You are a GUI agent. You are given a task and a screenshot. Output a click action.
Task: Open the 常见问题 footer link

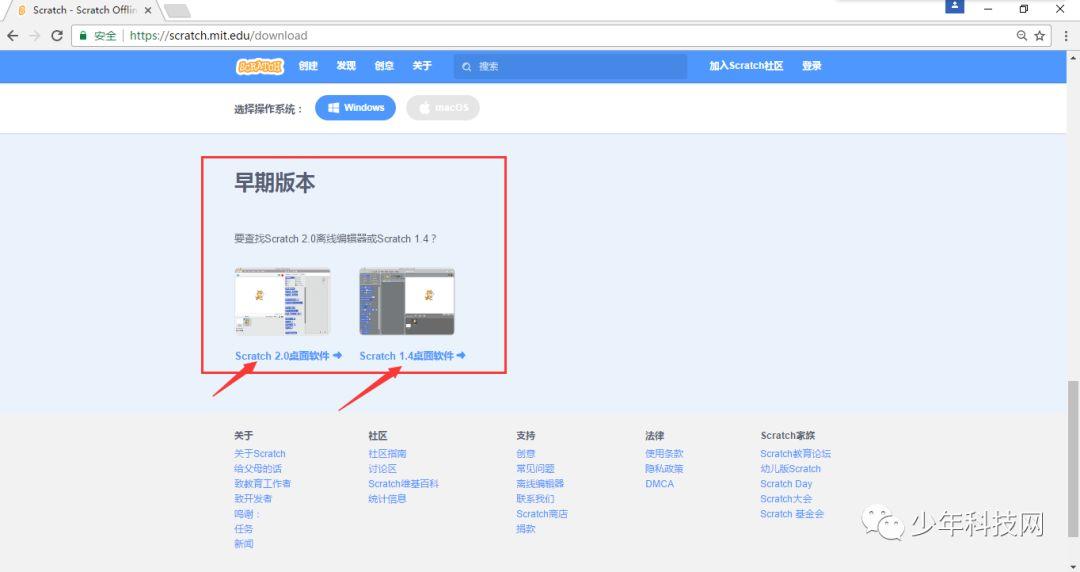[x=535, y=469]
